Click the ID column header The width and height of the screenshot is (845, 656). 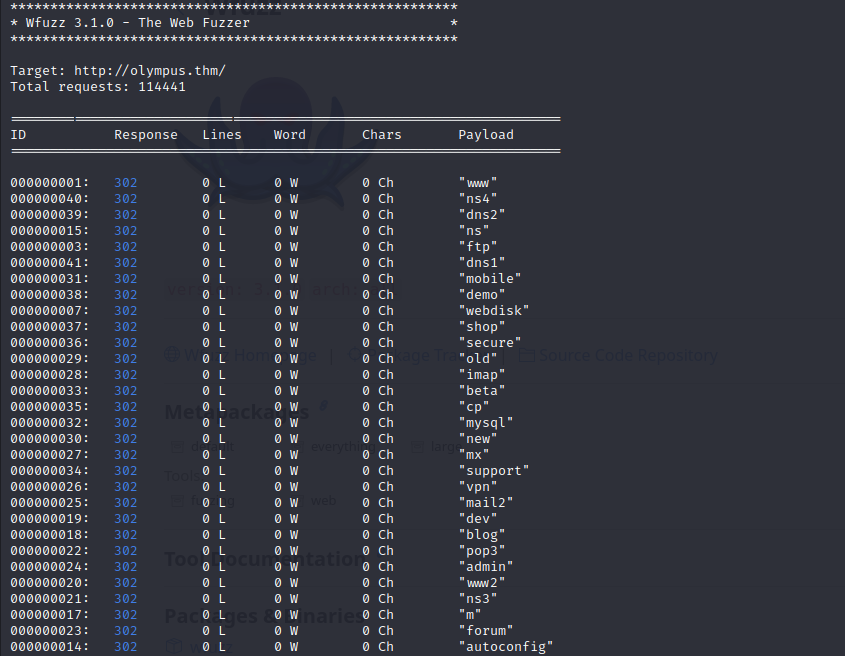tap(18, 135)
